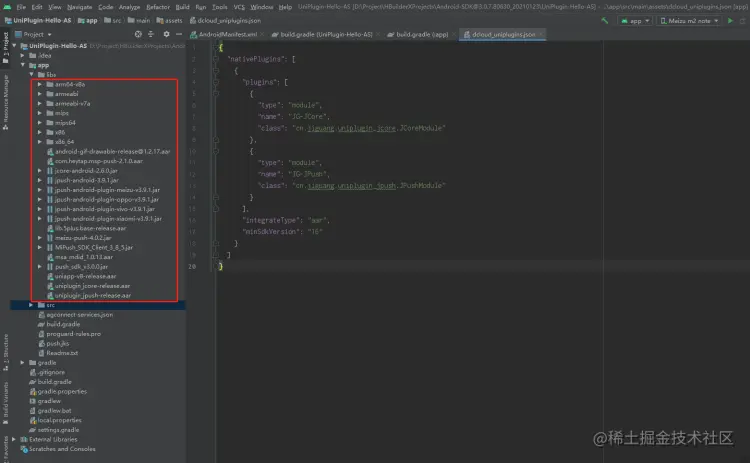Open the File menu
The height and width of the screenshot is (463, 750).
point(21,7)
